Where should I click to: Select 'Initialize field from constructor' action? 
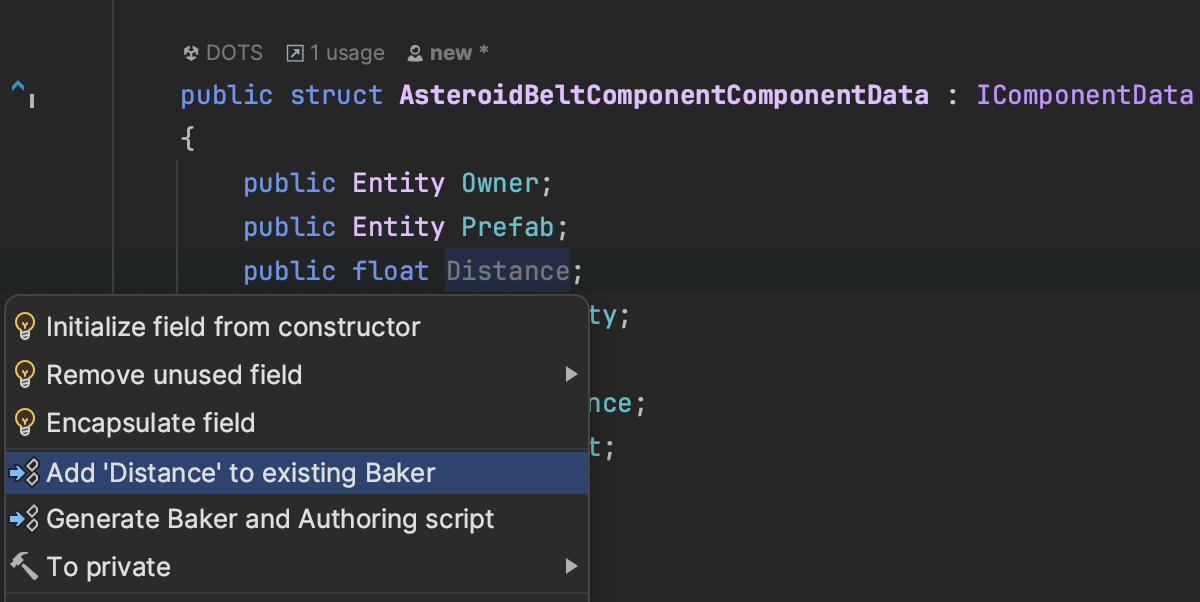(233, 327)
